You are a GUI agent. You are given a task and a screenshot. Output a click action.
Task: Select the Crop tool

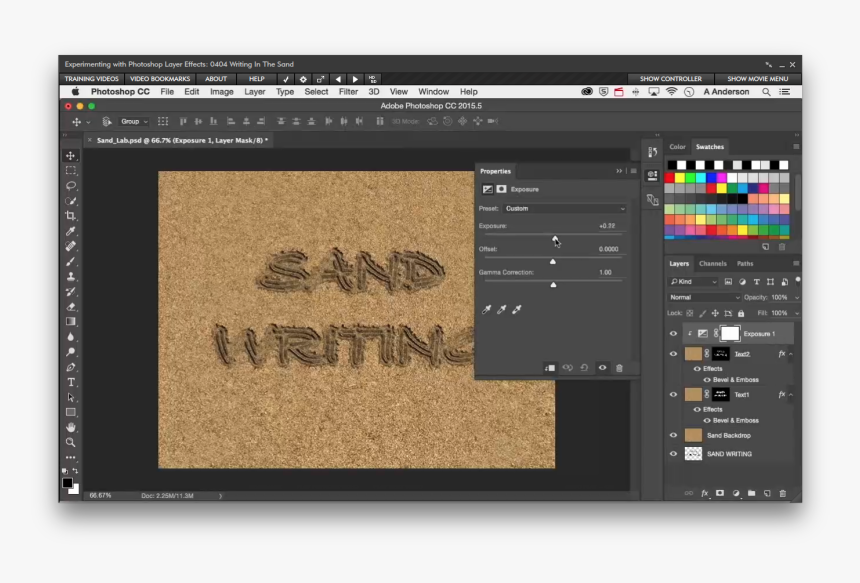71,216
